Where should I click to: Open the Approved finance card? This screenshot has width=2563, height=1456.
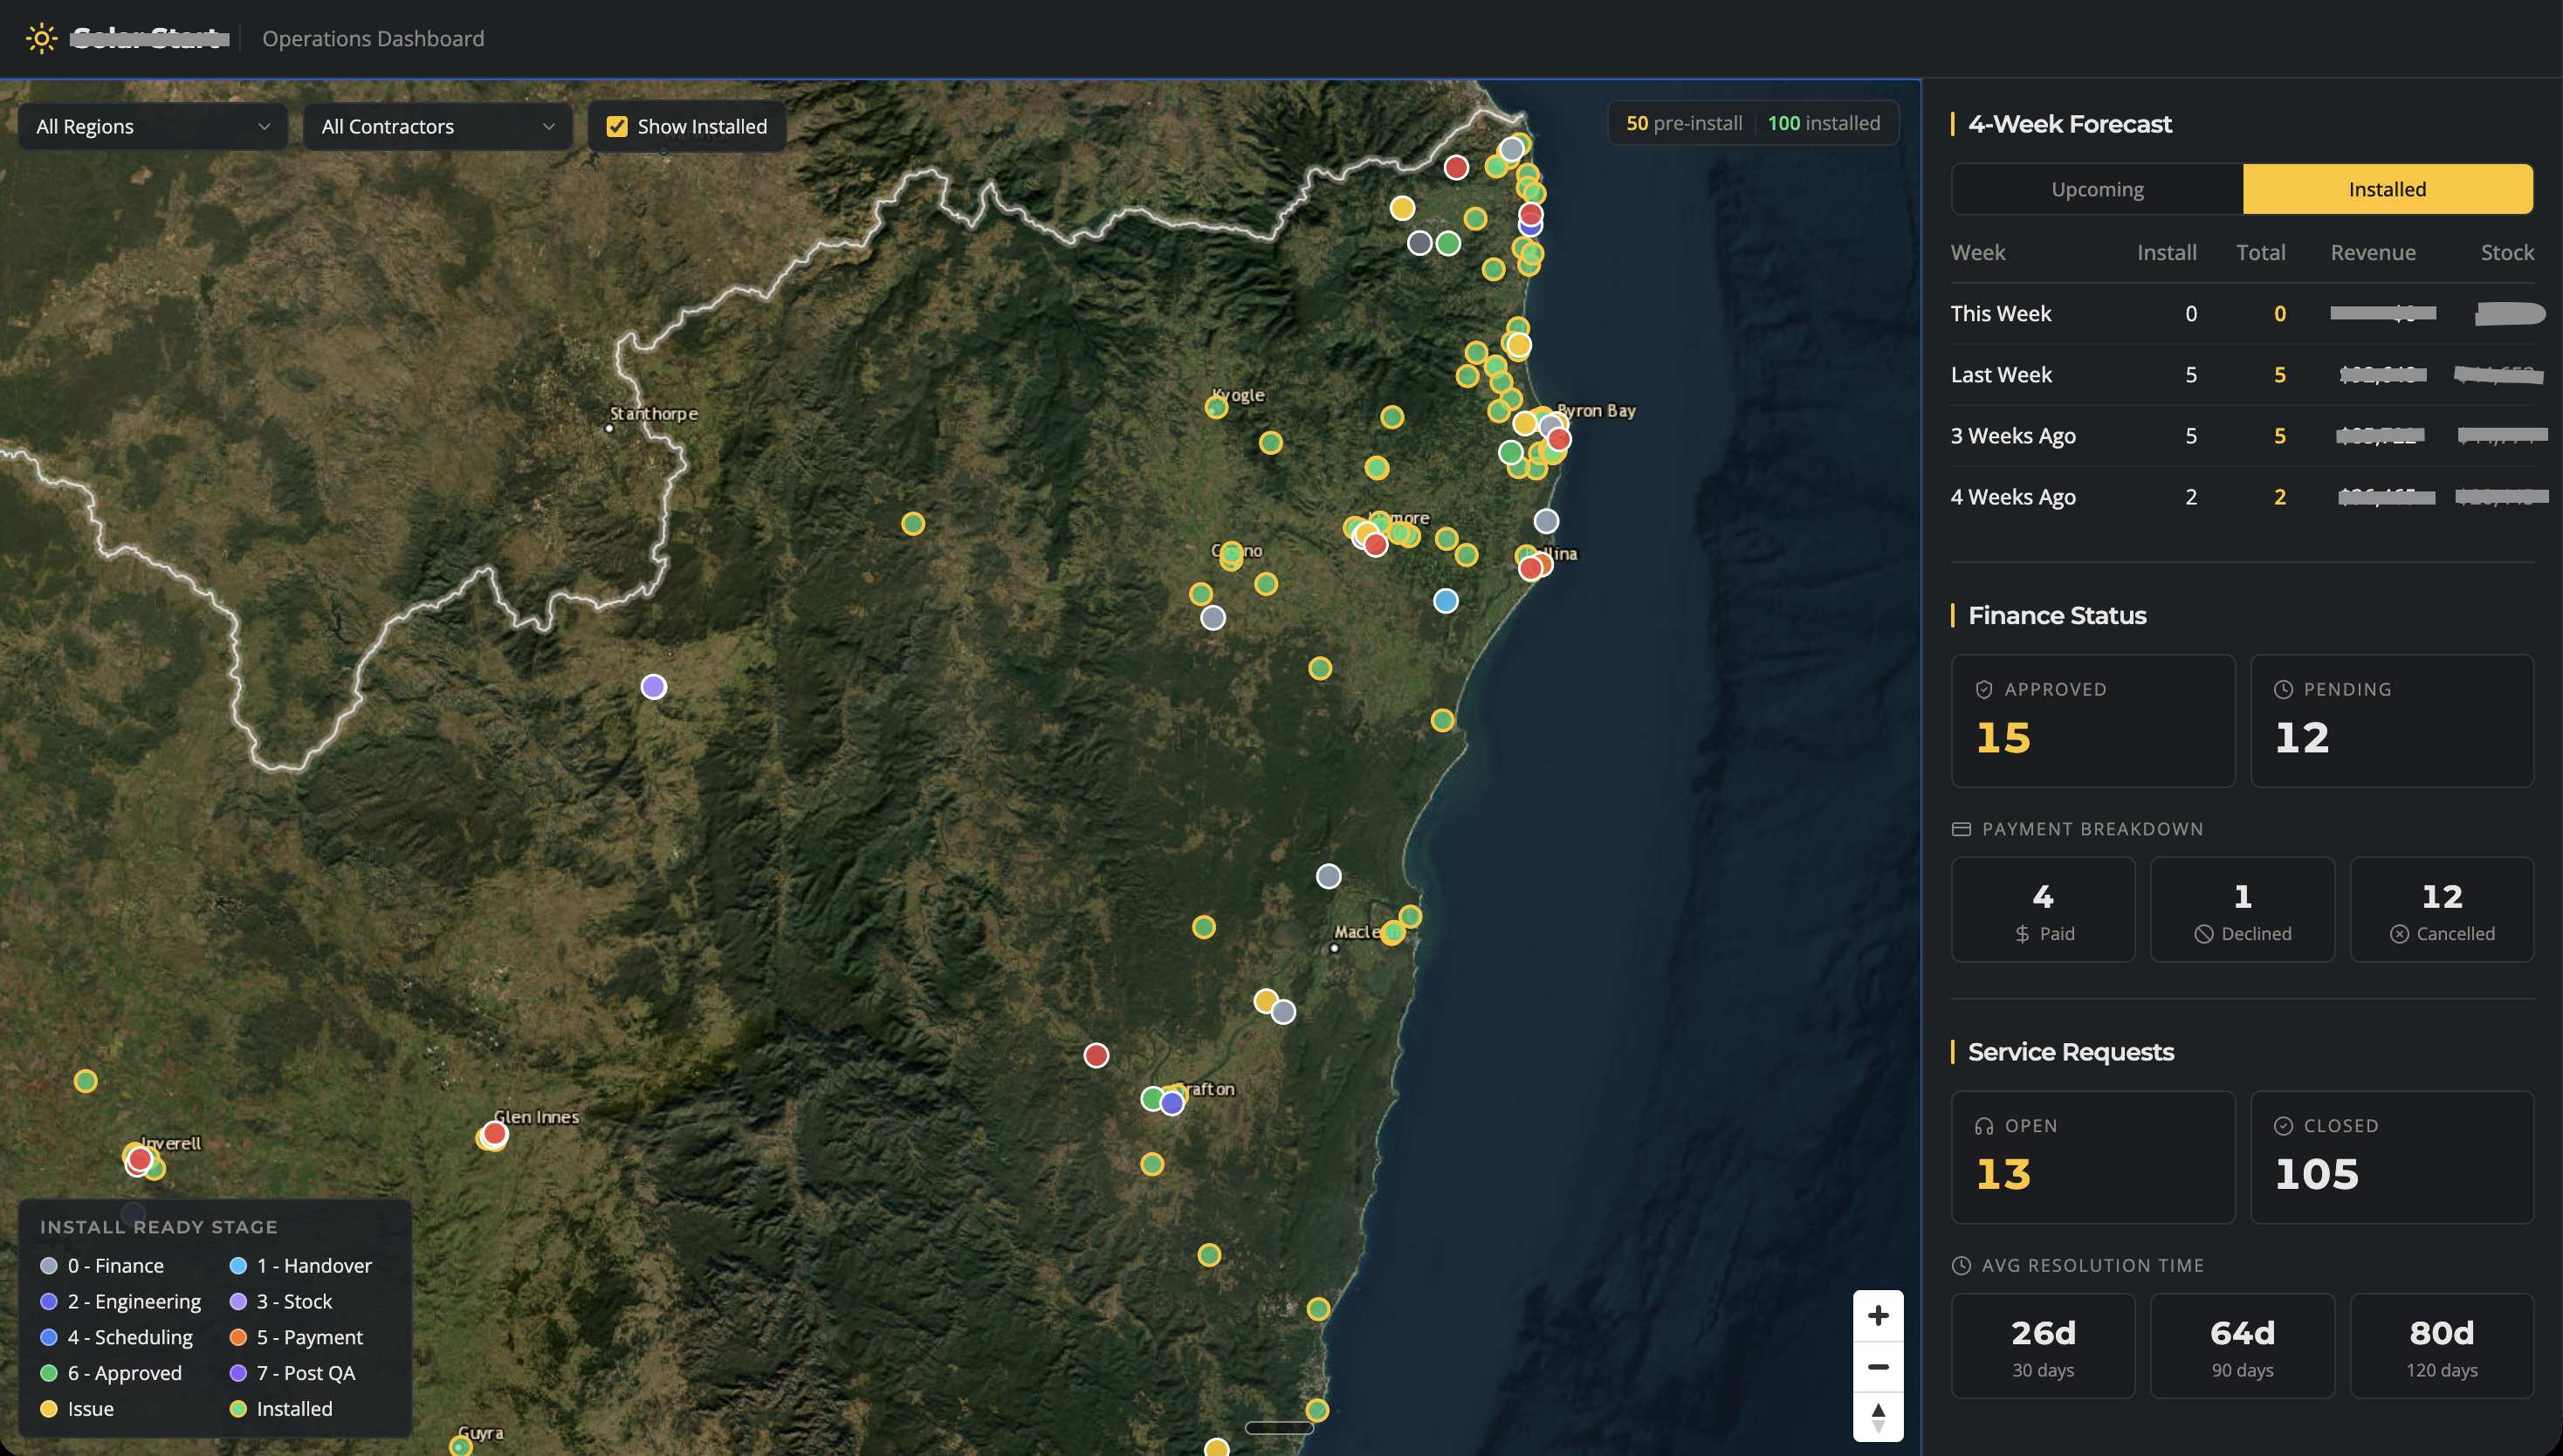coord(2092,721)
